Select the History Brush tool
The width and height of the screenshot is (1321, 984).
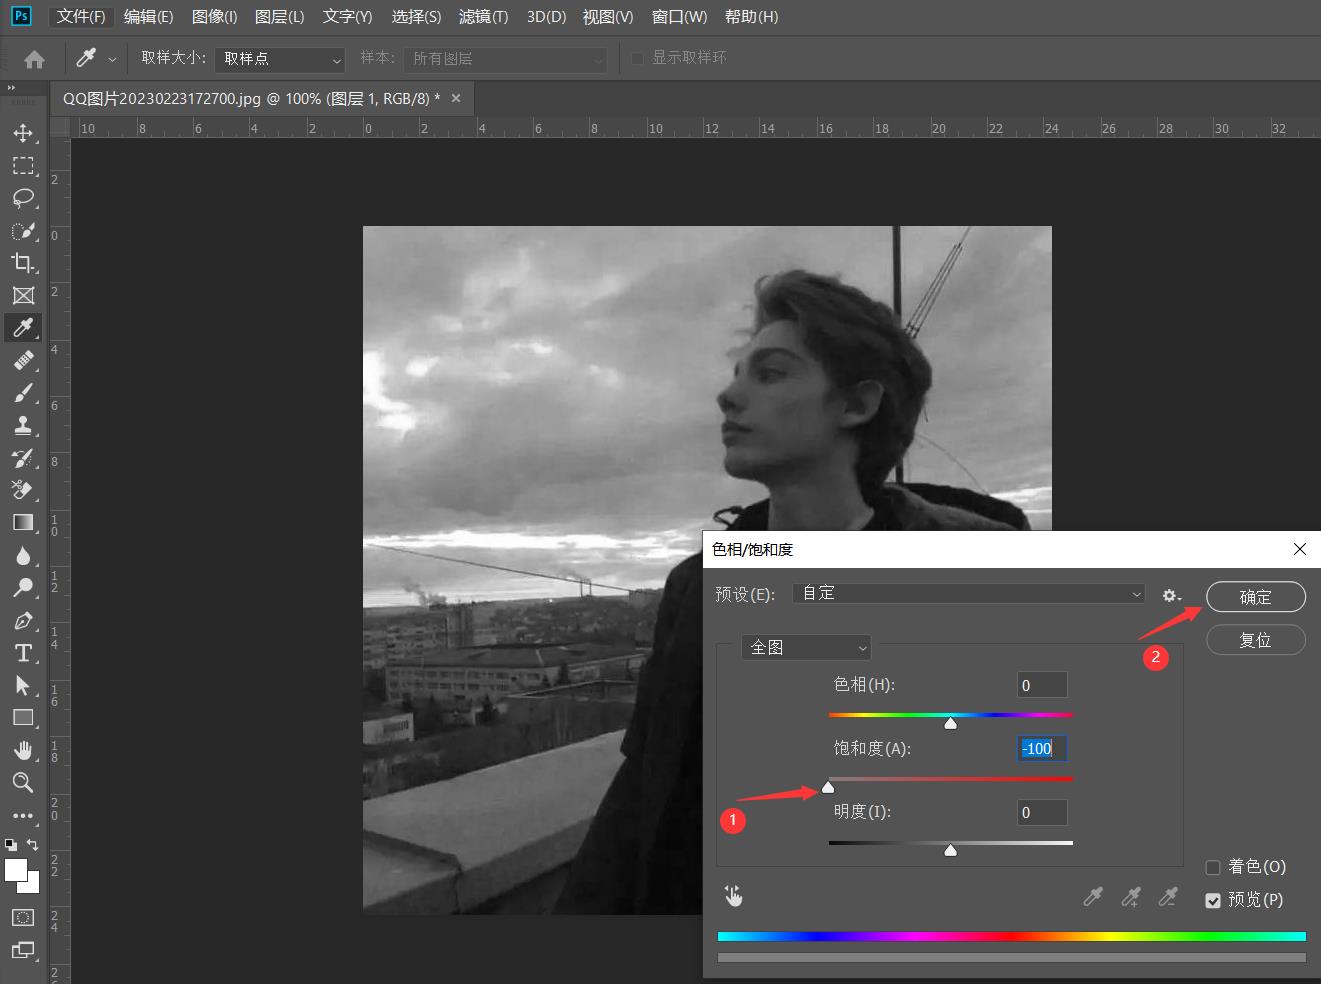[23, 458]
